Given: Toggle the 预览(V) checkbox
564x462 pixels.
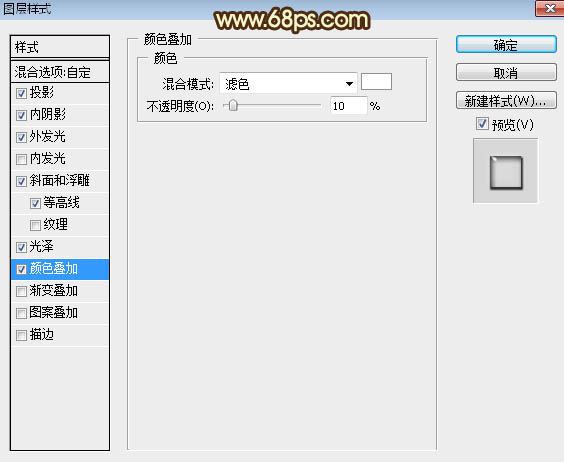Looking at the screenshot, I should [482, 124].
